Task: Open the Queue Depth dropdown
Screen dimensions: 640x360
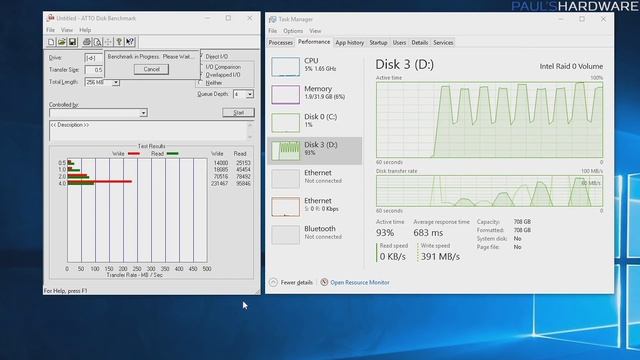Action: [250, 94]
